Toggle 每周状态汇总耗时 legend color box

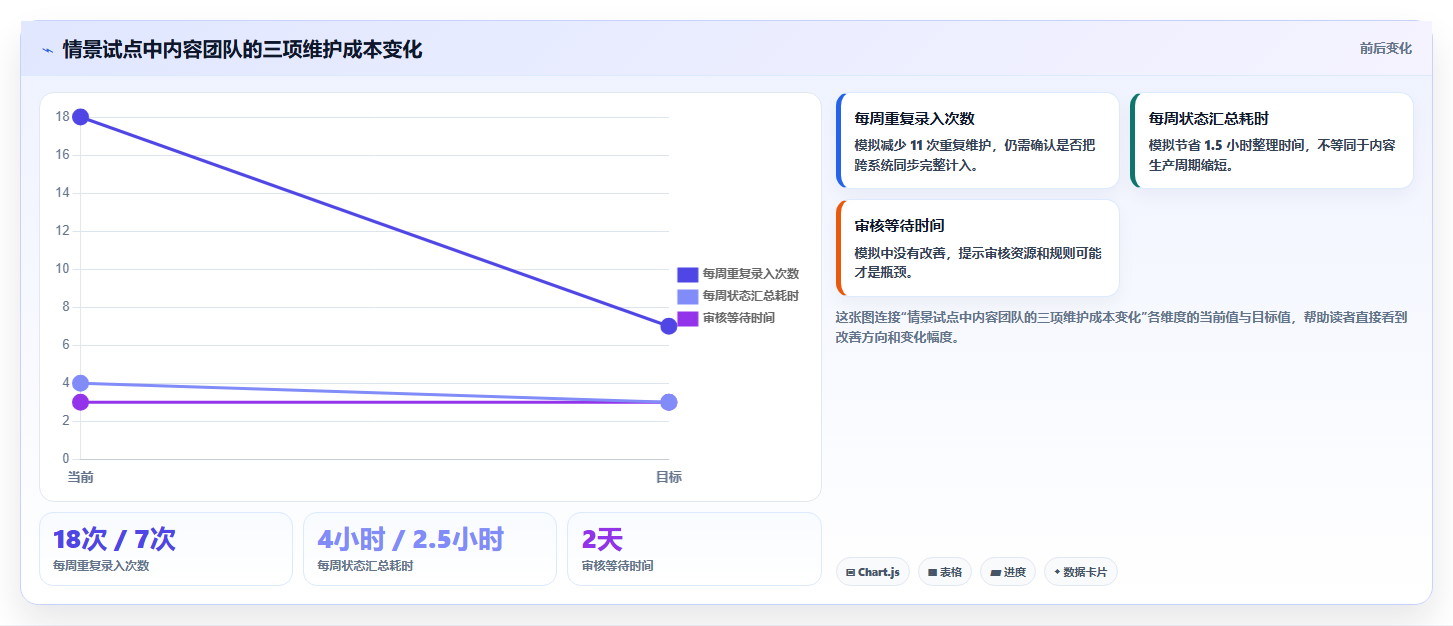[x=687, y=296]
